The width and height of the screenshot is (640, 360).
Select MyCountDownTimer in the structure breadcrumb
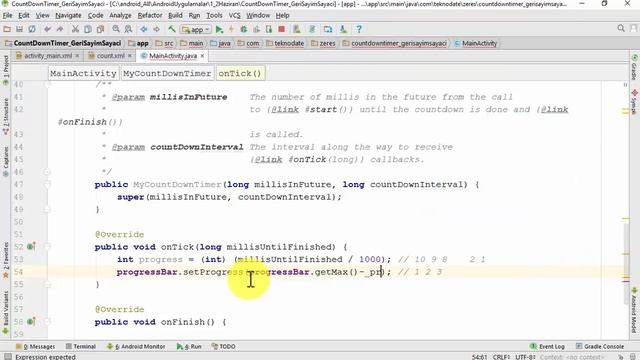167,73
